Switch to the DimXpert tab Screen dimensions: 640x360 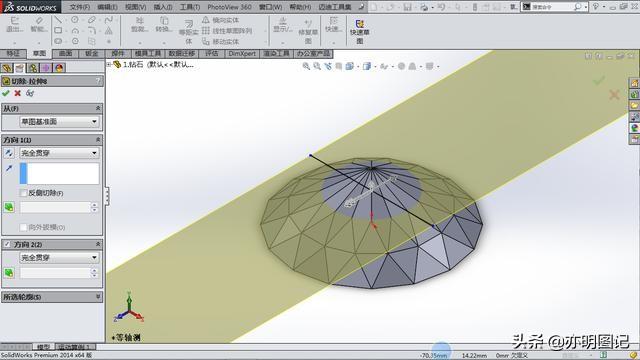[242, 53]
